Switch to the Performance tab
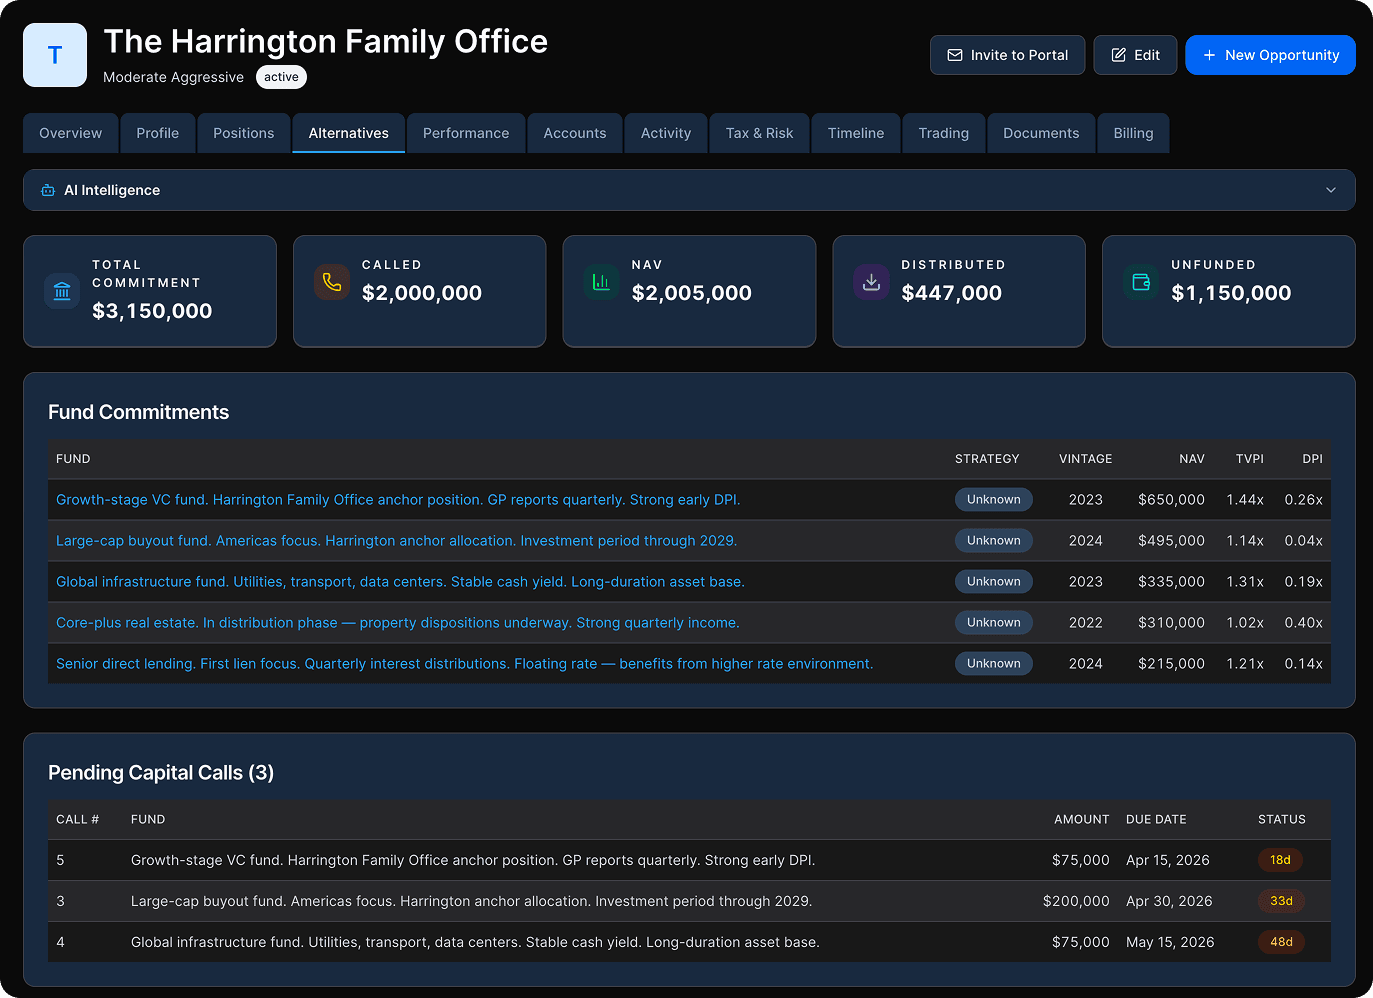1373x998 pixels. [x=466, y=133]
